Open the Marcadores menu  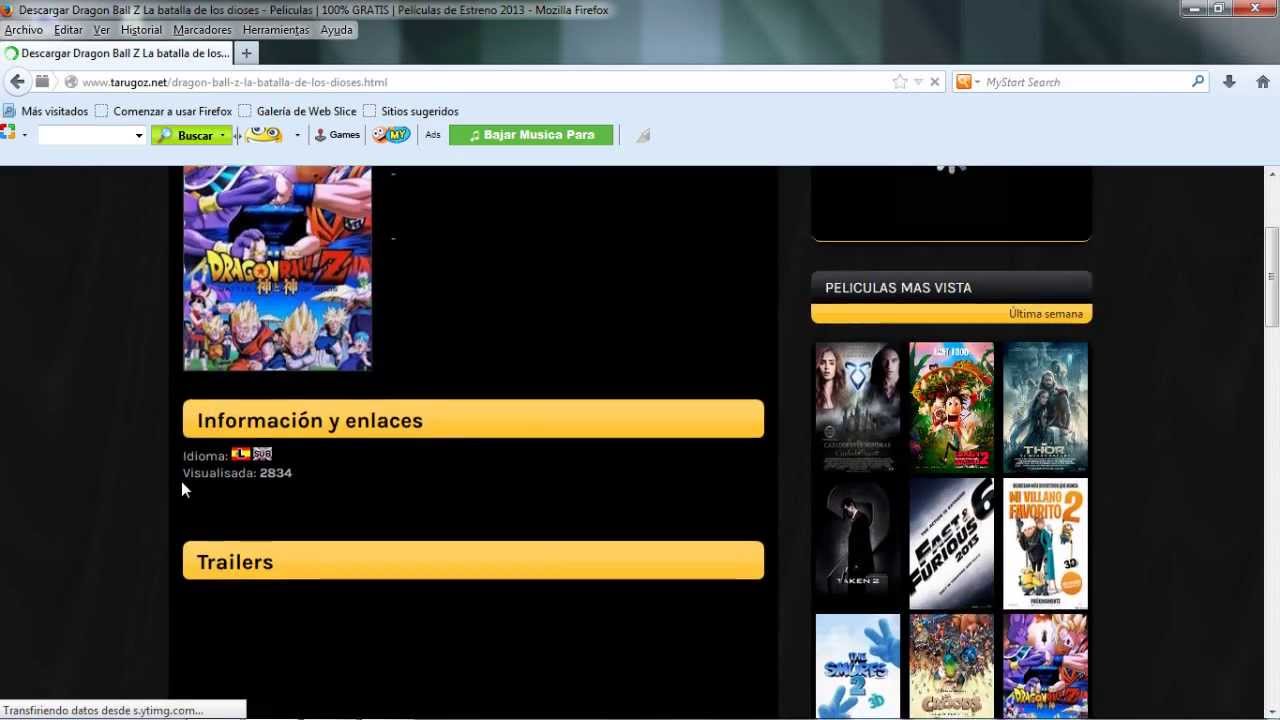pos(203,30)
